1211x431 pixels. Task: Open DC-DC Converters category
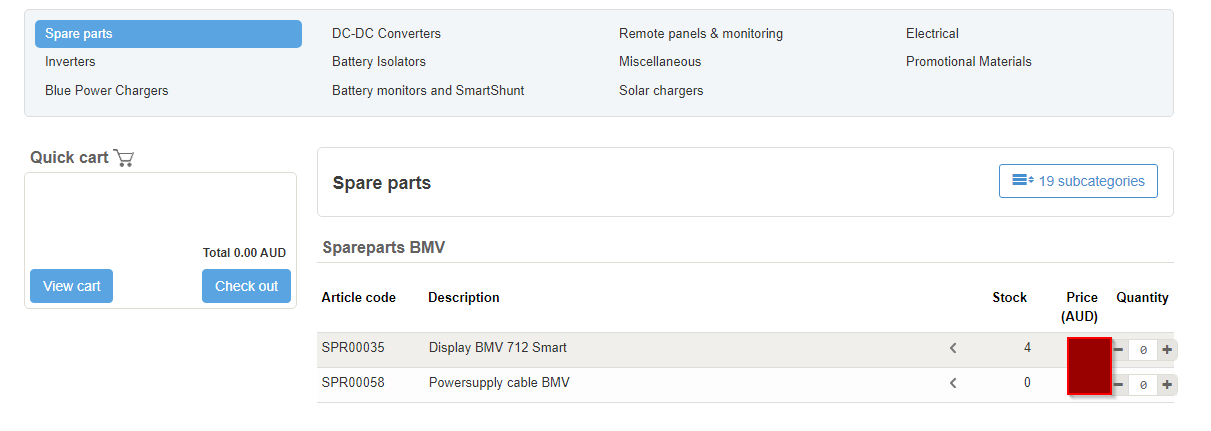coord(386,34)
